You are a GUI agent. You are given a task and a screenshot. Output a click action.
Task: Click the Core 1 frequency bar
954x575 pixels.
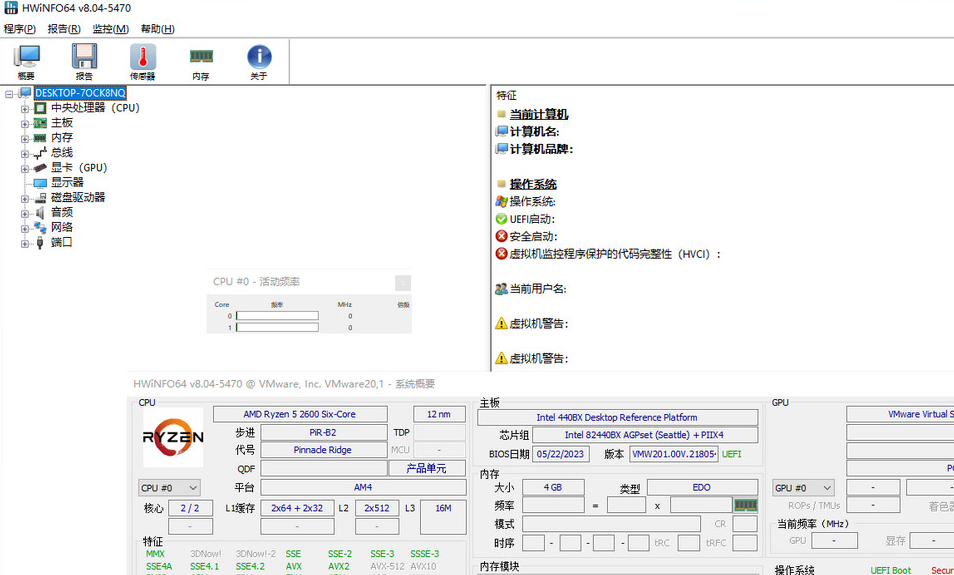[x=277, y=327]
